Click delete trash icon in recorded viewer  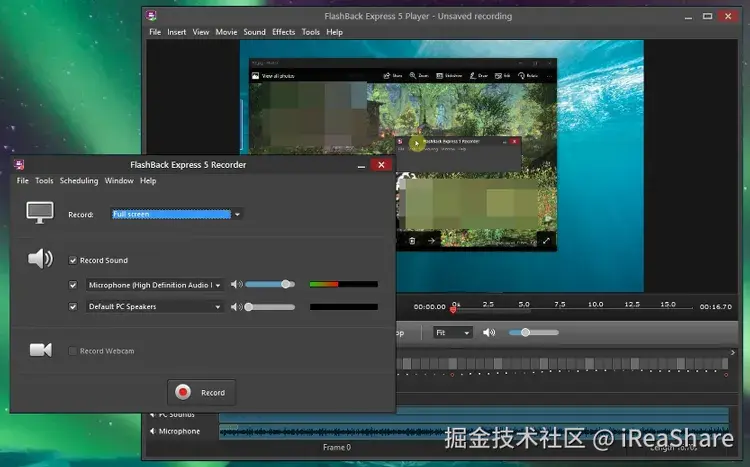pyautogui.click(x=412, y=241)
